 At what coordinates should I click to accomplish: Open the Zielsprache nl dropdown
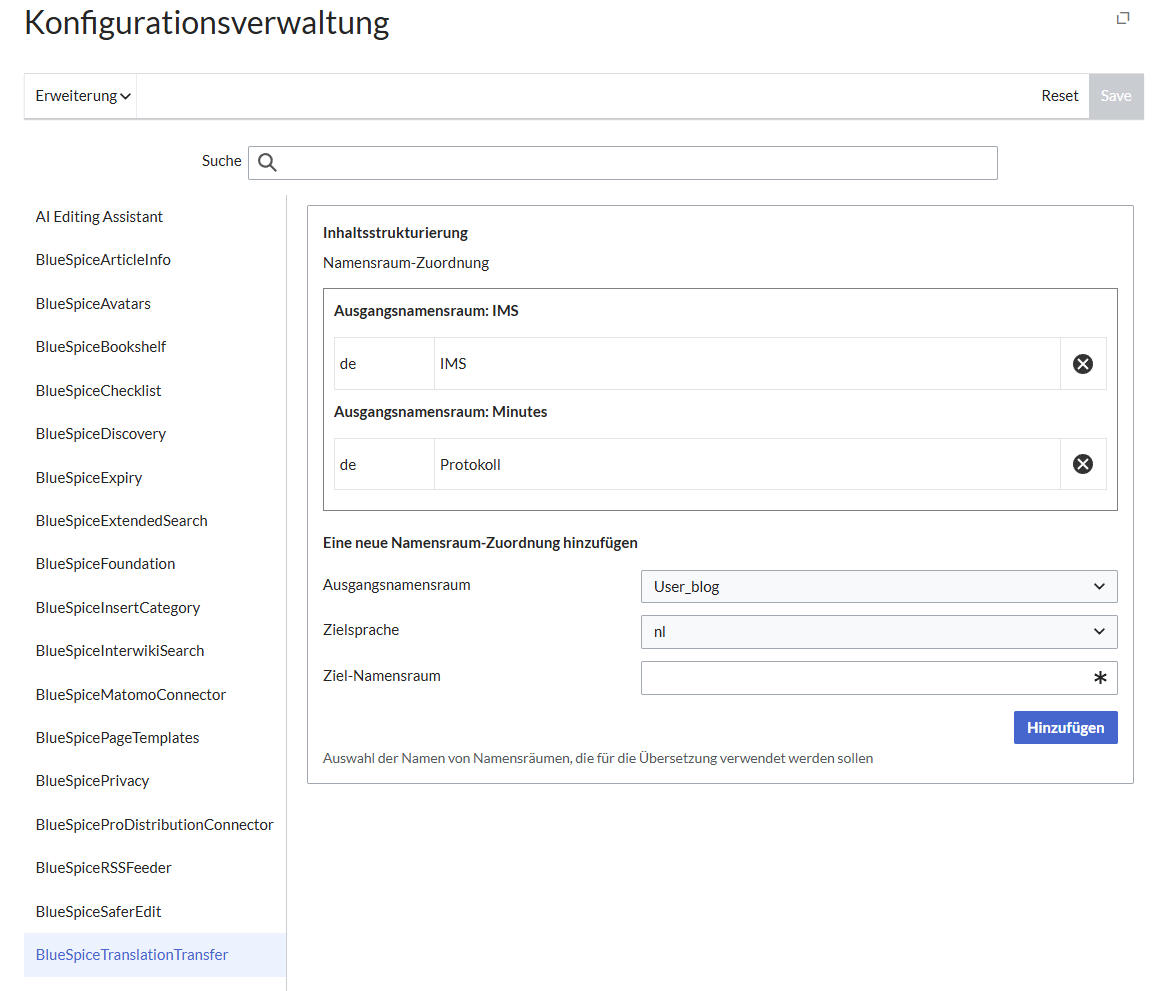pyautogui.click(x=878, y=632)
